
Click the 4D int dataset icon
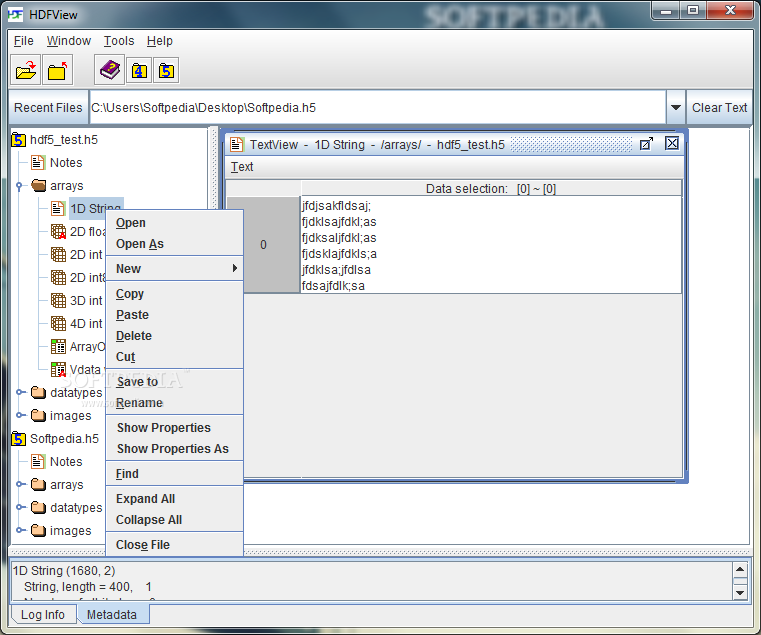click(x=58, y=323)
